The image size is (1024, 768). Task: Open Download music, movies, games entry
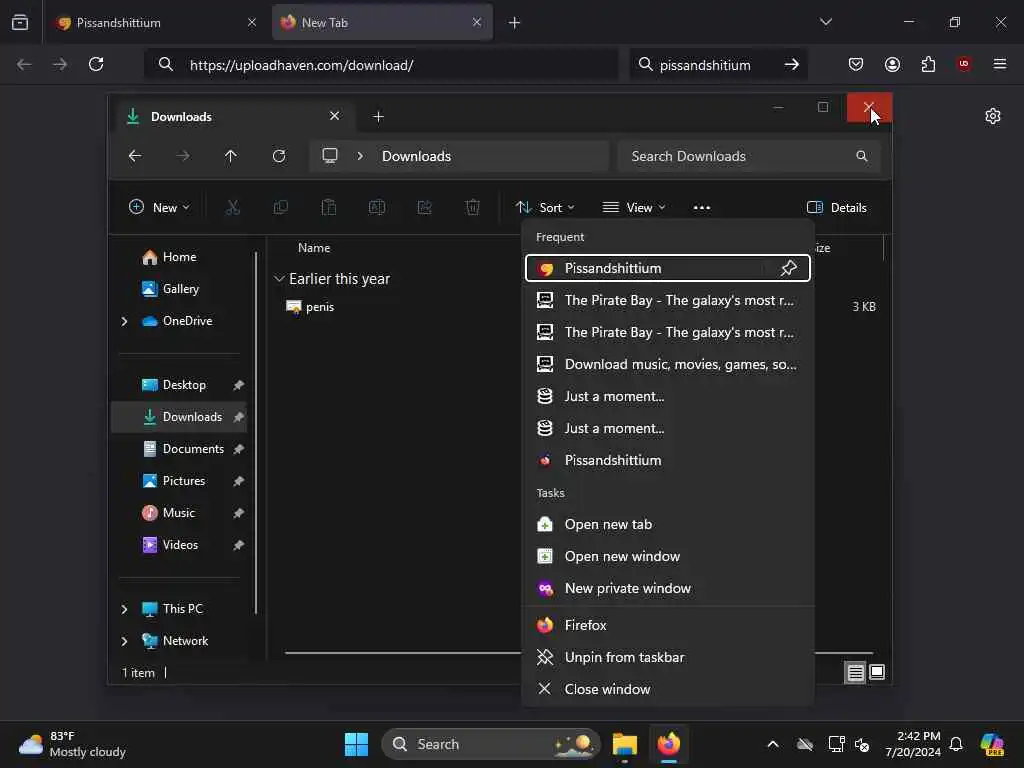tap(667, 364)
